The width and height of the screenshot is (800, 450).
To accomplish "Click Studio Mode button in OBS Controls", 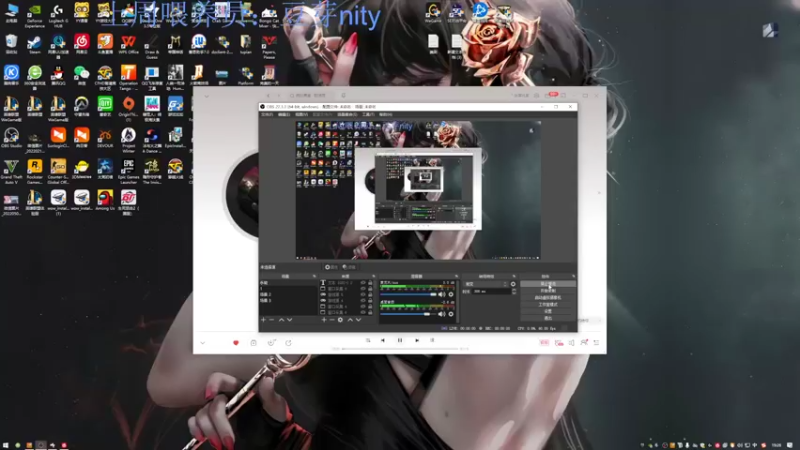I will [548, 305].
